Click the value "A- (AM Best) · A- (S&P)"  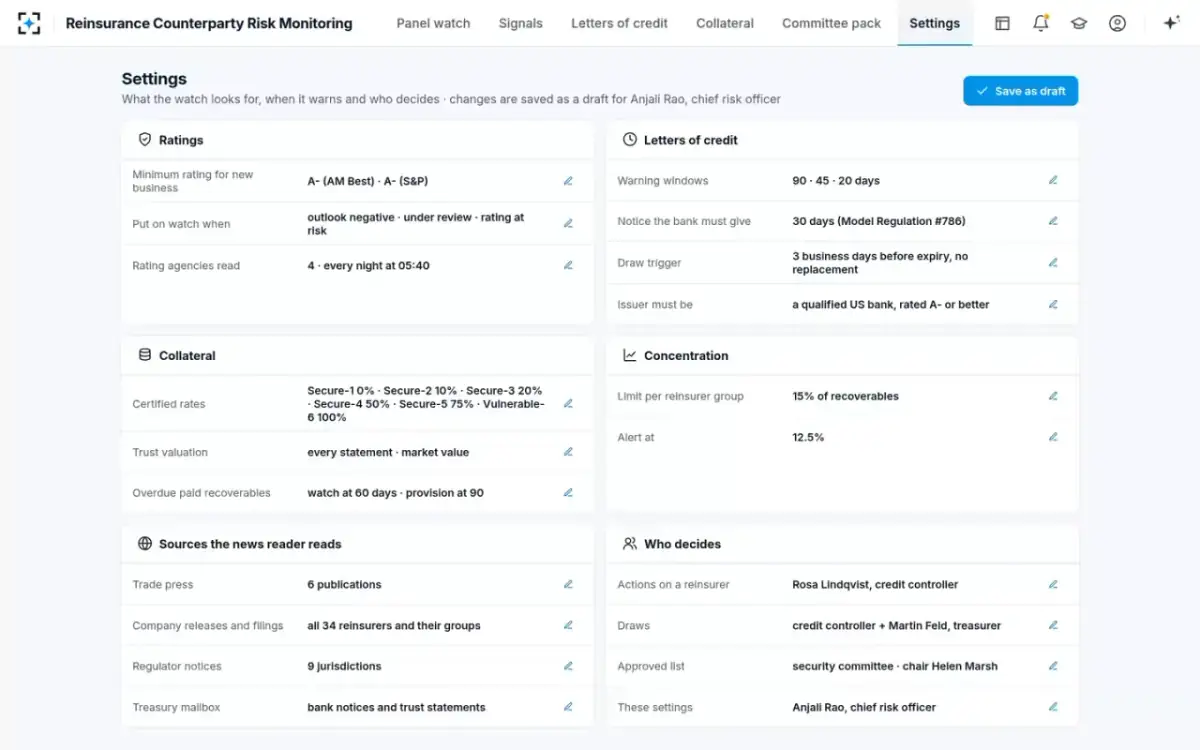[x=368, y=181]
